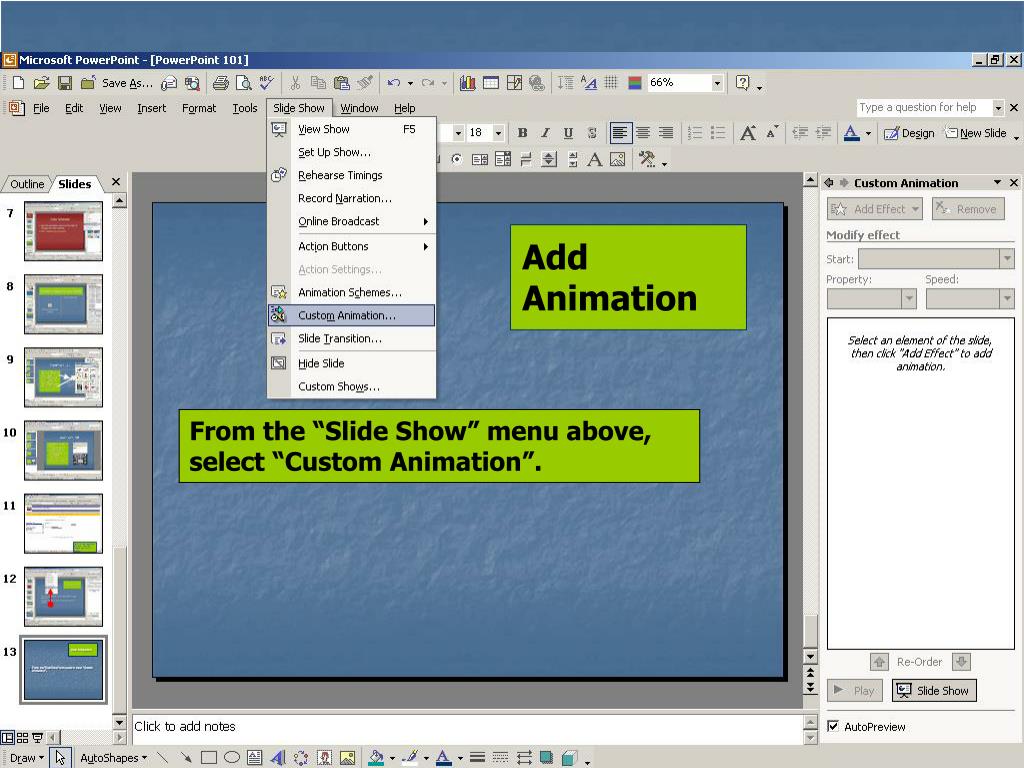Expand the Action Buttons submenu

pyautogui.click(x=352, y=246)
